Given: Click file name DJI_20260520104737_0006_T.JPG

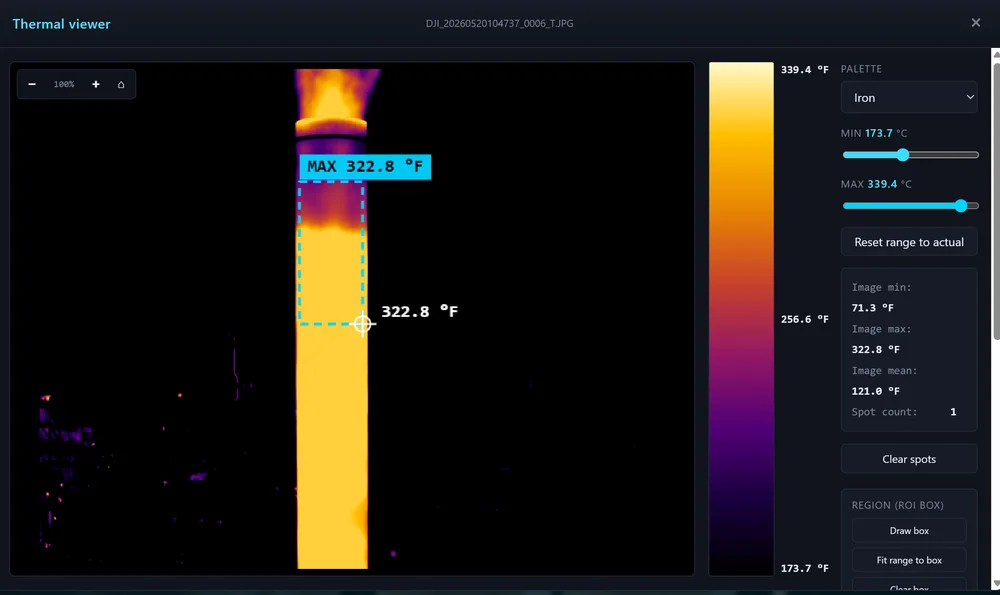Looking at the screenshot, I should [x=499, y=23].
